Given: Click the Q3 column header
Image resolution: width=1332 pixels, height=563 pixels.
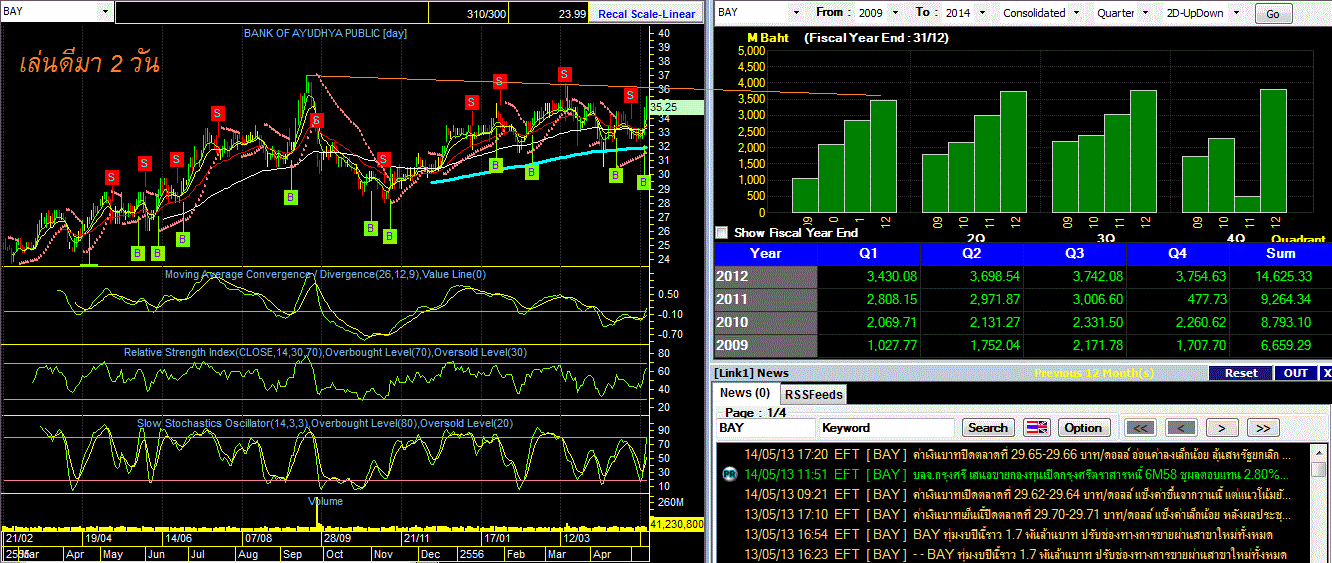Looking at the screenshot, I should point(1074,253).
